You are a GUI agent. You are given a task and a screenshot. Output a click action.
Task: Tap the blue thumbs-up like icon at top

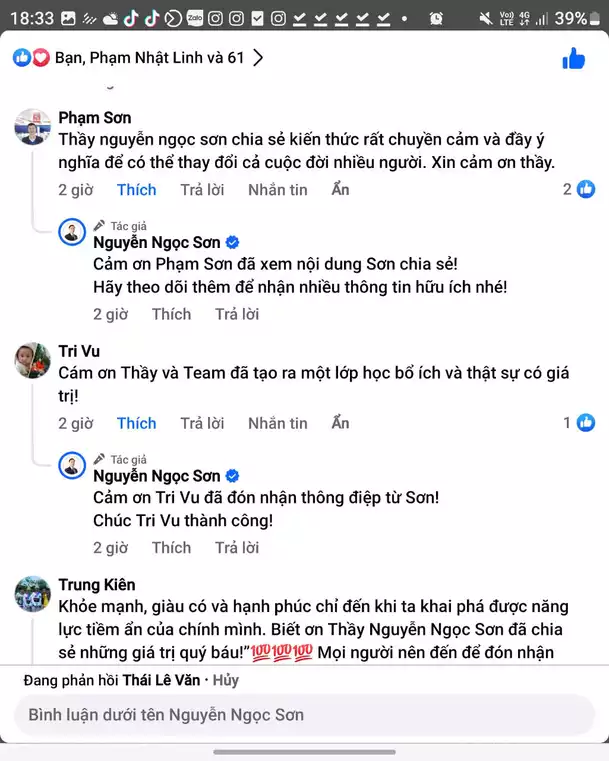pyautogui.click(x=573, y=59)
